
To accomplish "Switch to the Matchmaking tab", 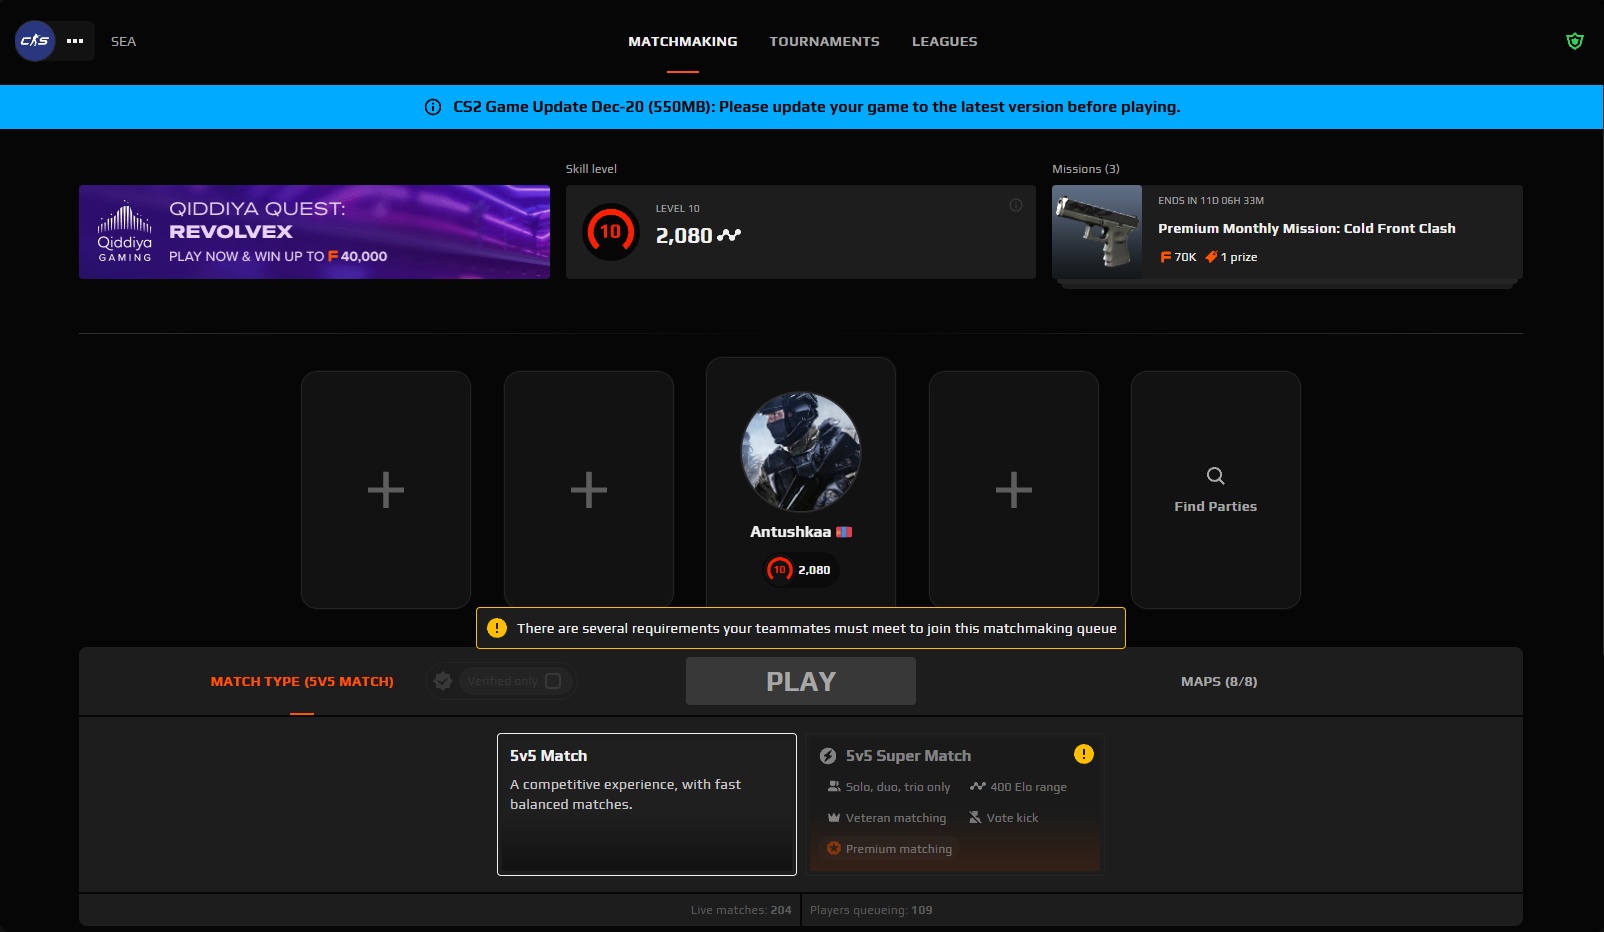I will point(683,41).
